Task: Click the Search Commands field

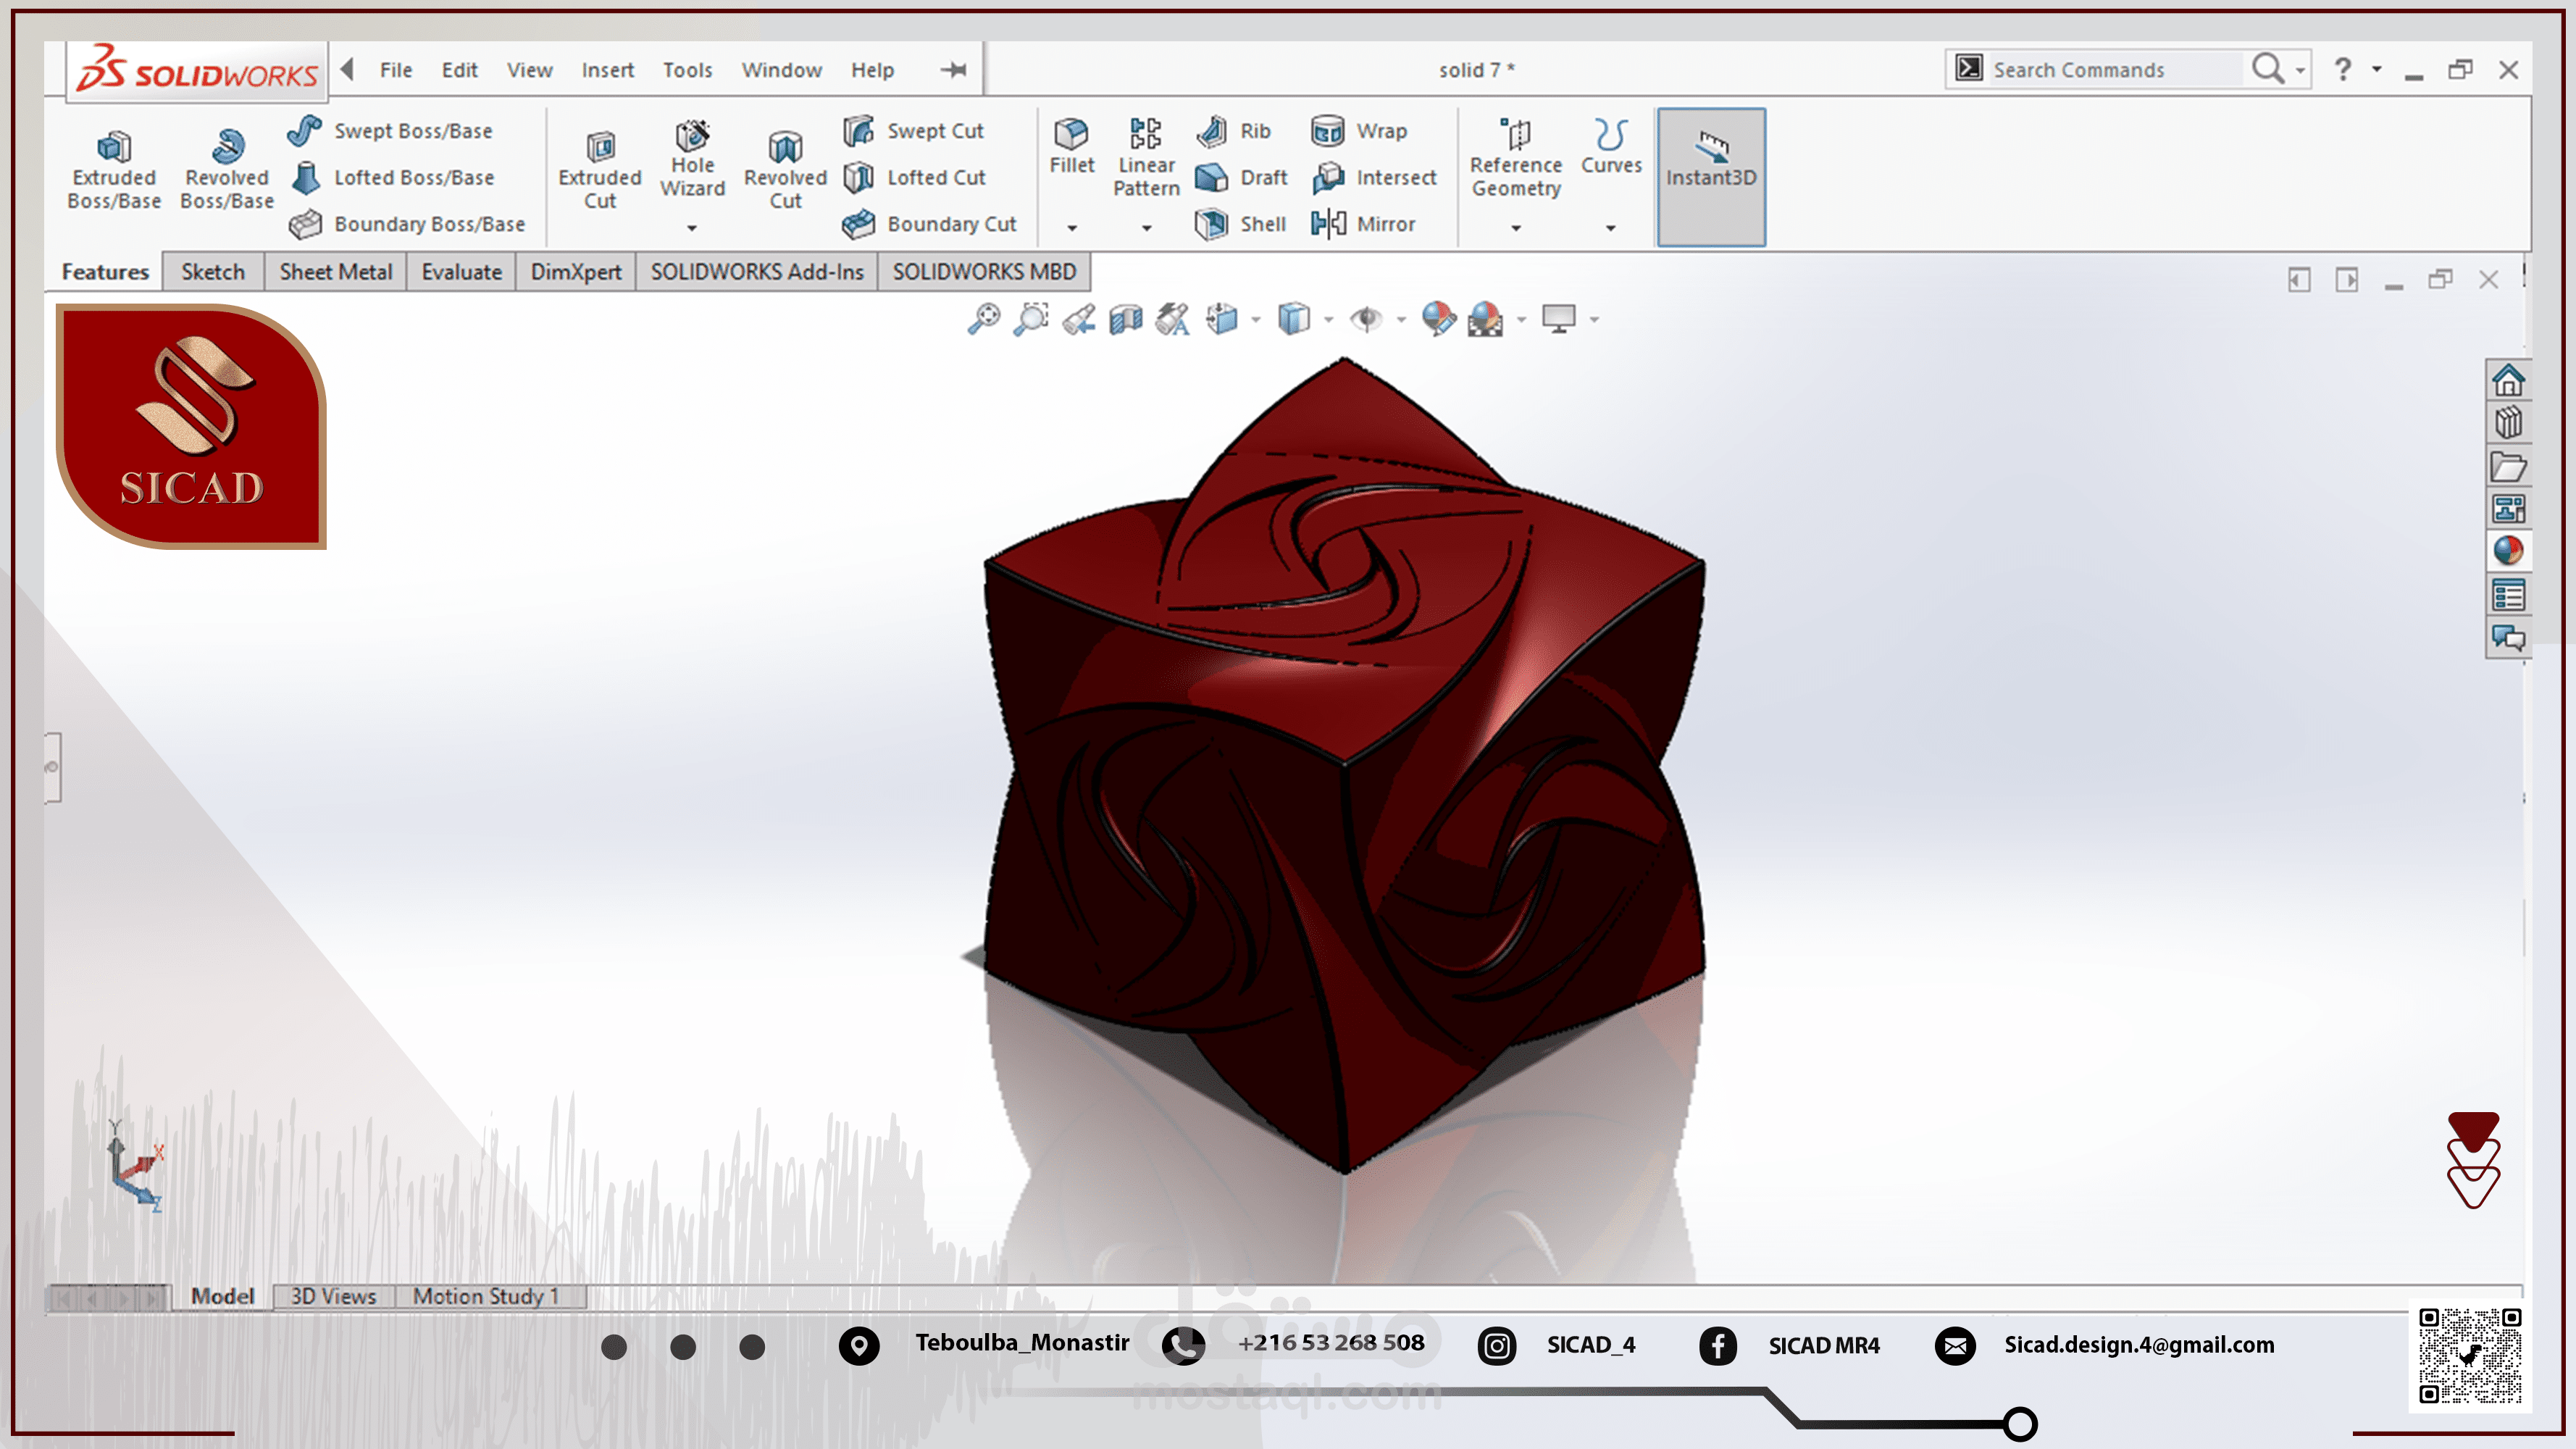Action: click(2100, 69)
